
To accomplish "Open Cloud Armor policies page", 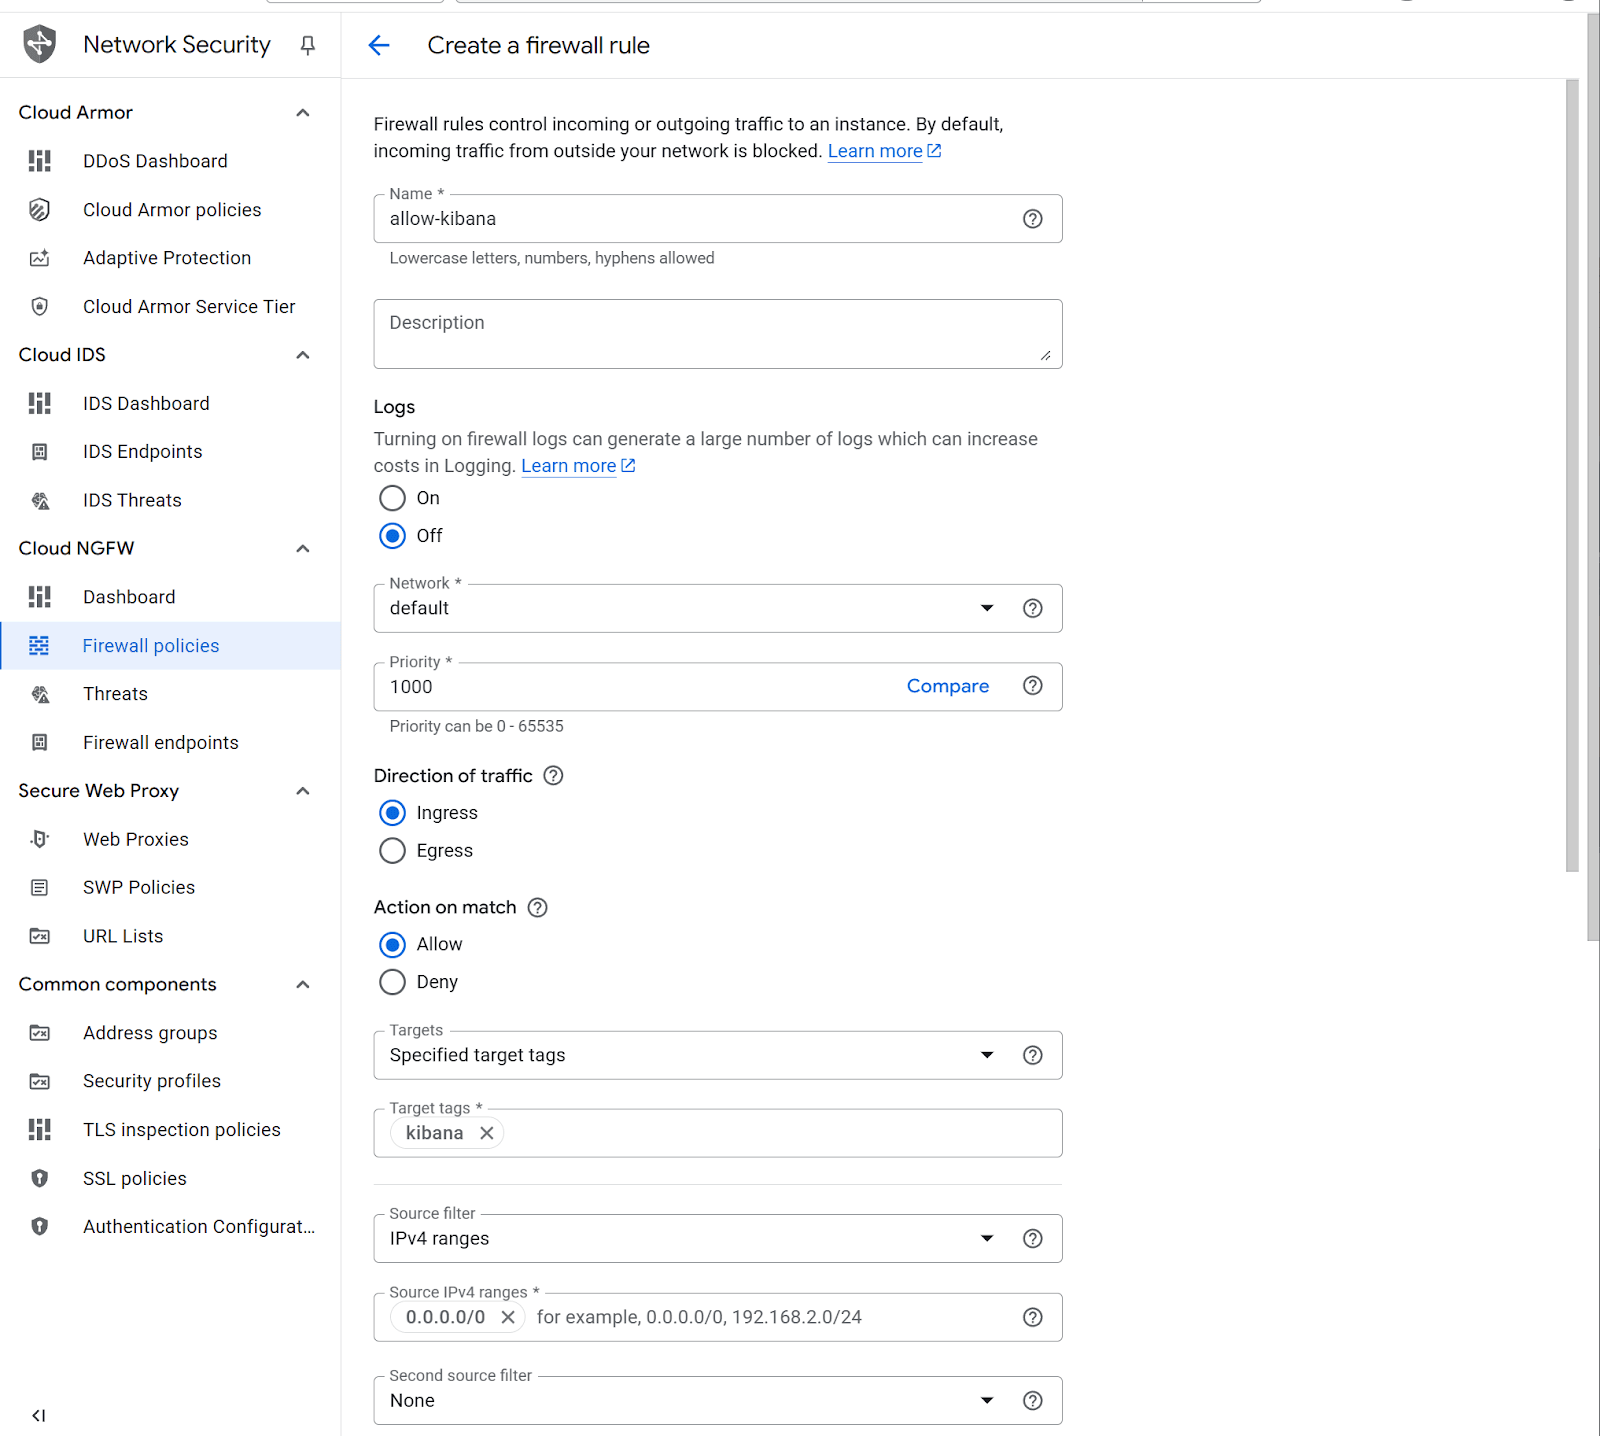I will point(172,210).
